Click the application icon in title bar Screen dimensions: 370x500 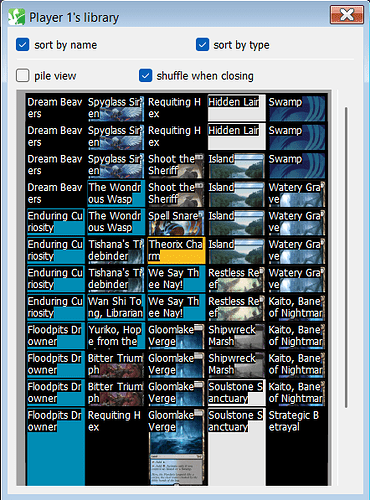coord(17,17)
